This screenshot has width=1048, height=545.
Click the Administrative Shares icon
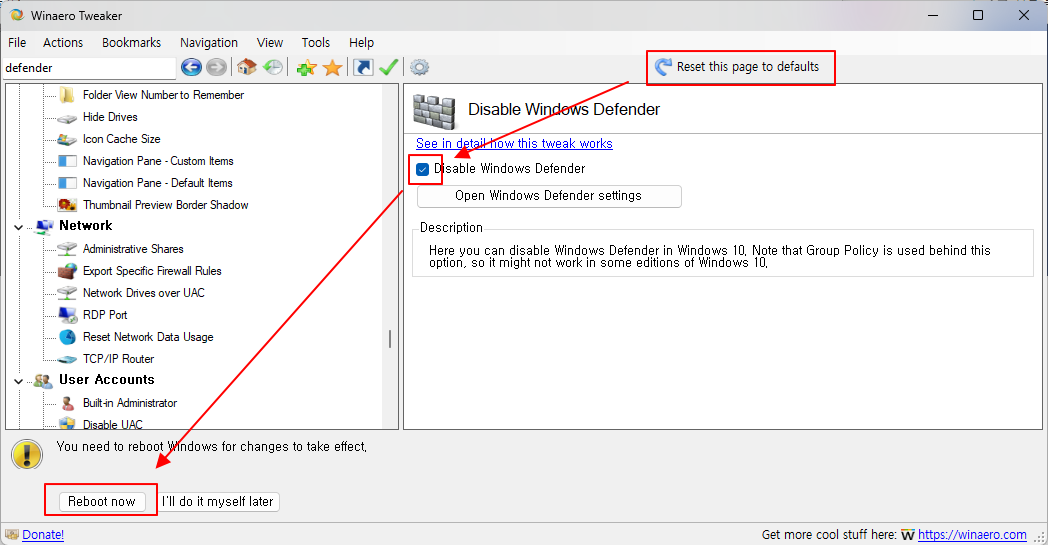[67, 249]
